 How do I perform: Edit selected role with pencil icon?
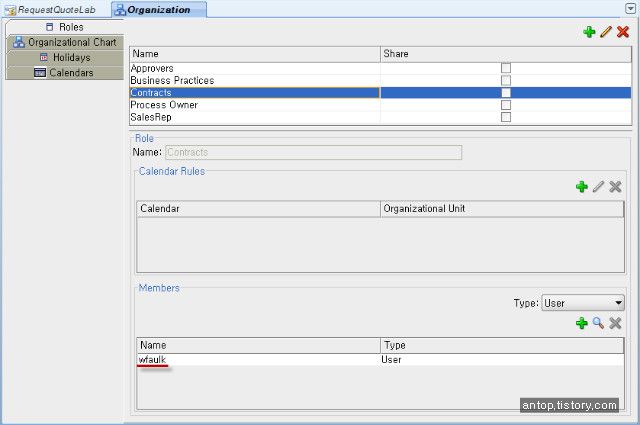(606, 32)
